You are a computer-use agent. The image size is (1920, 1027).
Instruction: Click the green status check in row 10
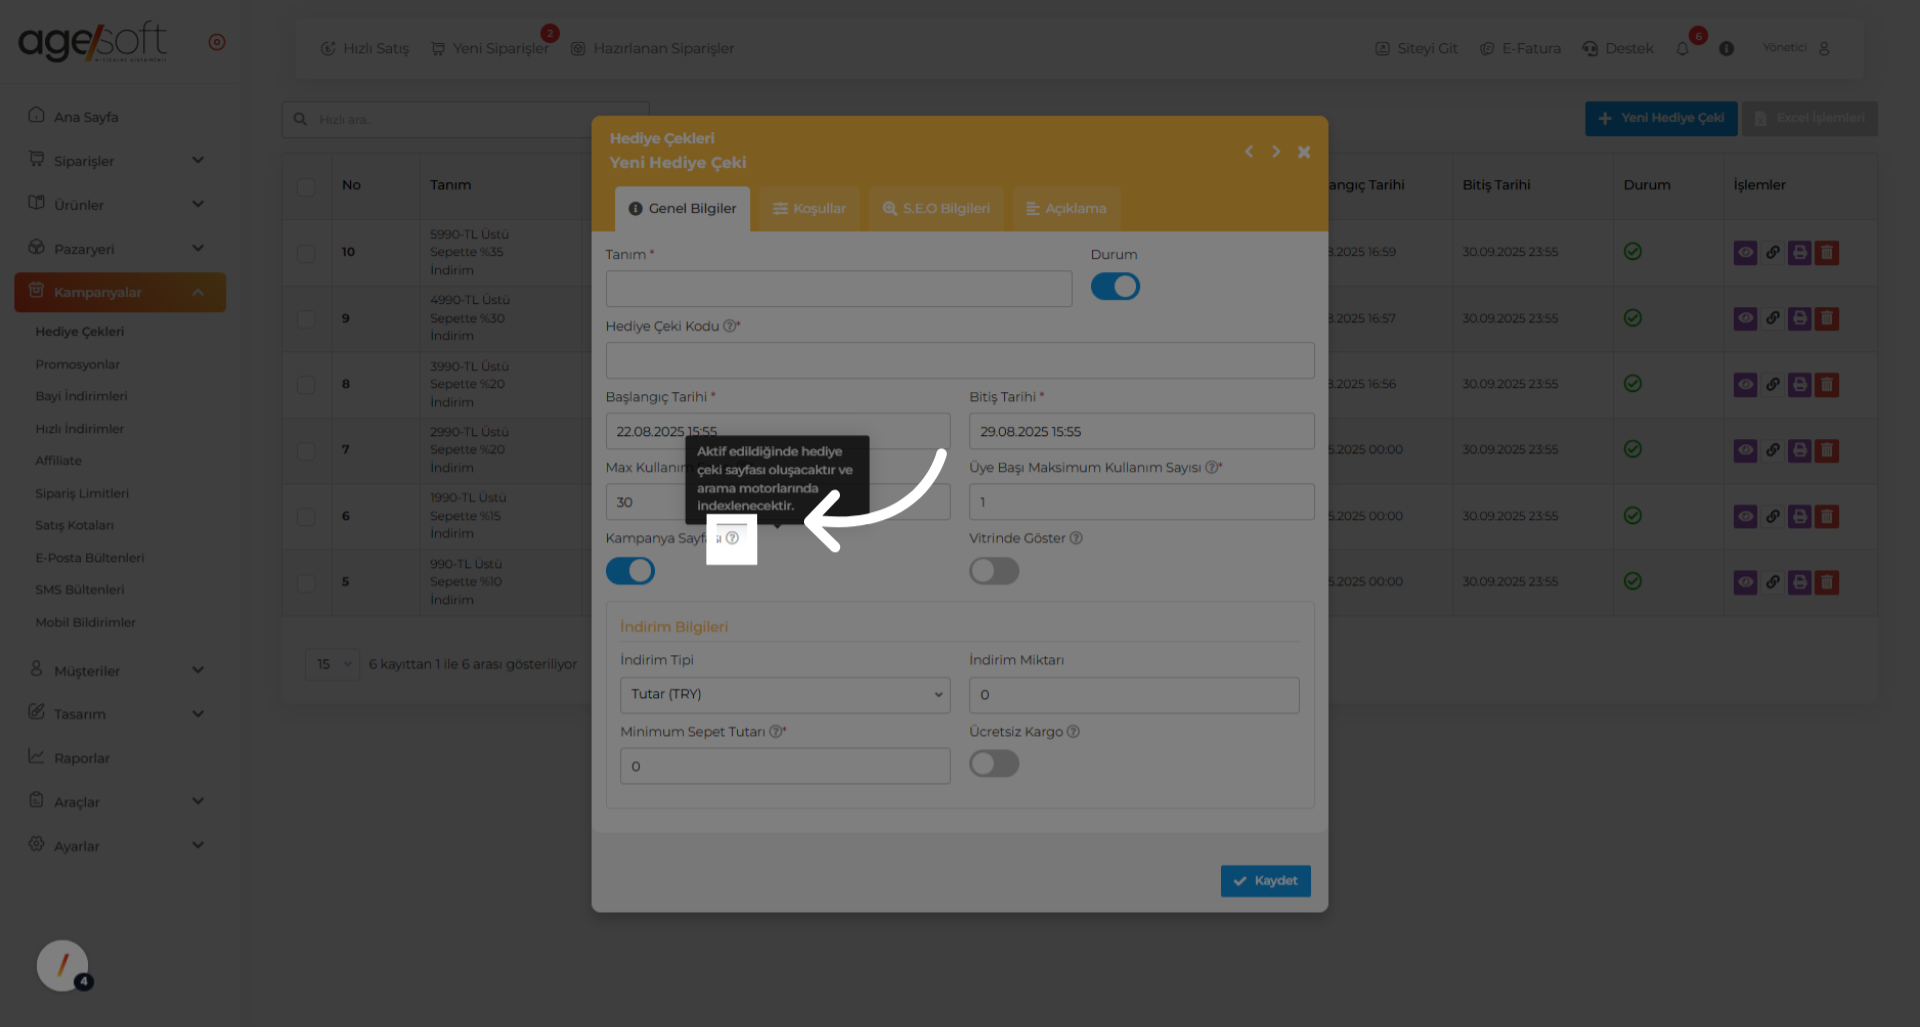[1633, 252]
